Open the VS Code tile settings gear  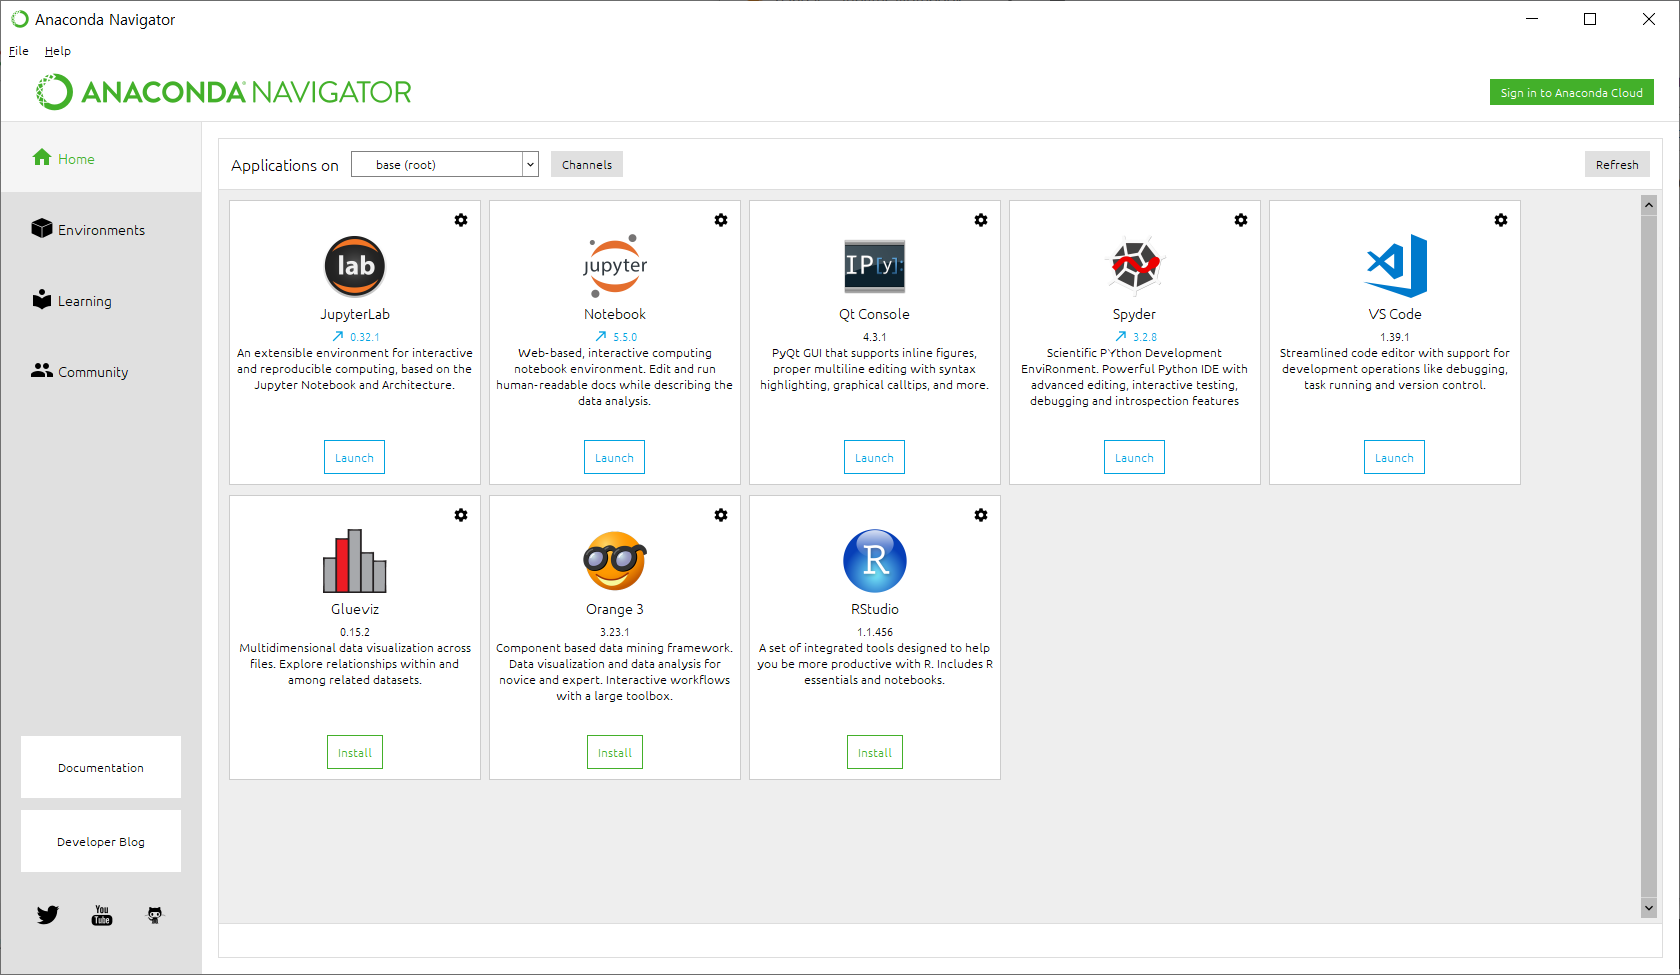pyautogui.click(x=1501, y=220)
